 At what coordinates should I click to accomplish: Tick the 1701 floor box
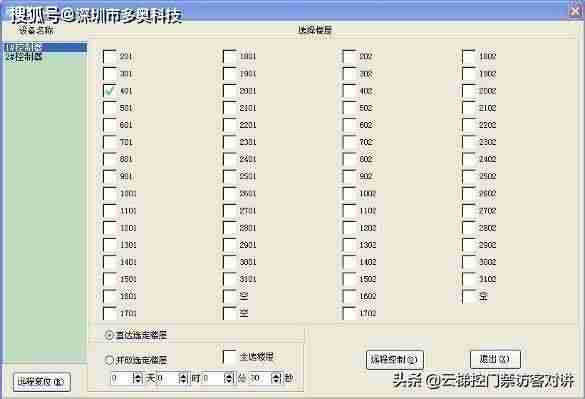pos(110,313)
